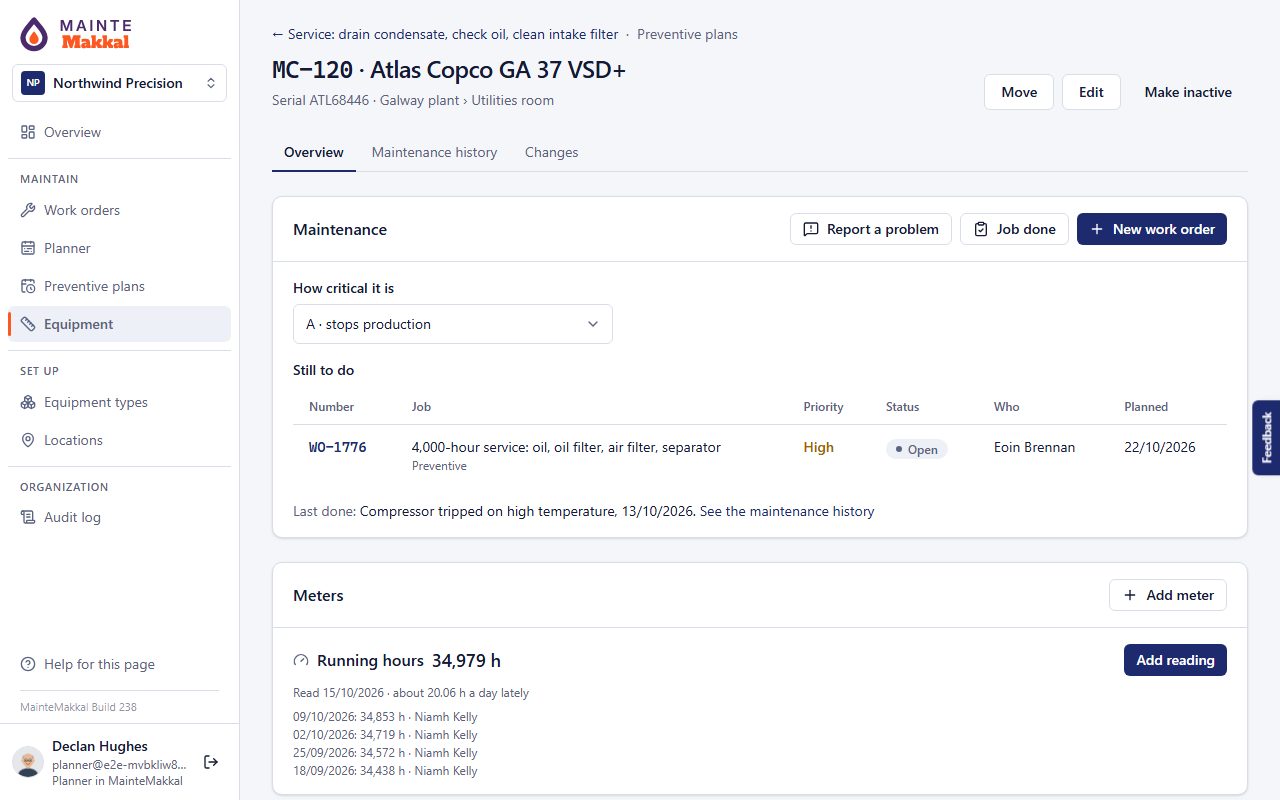Select the Overview tab
This screenshot has height=800, width=1280.
314,153
